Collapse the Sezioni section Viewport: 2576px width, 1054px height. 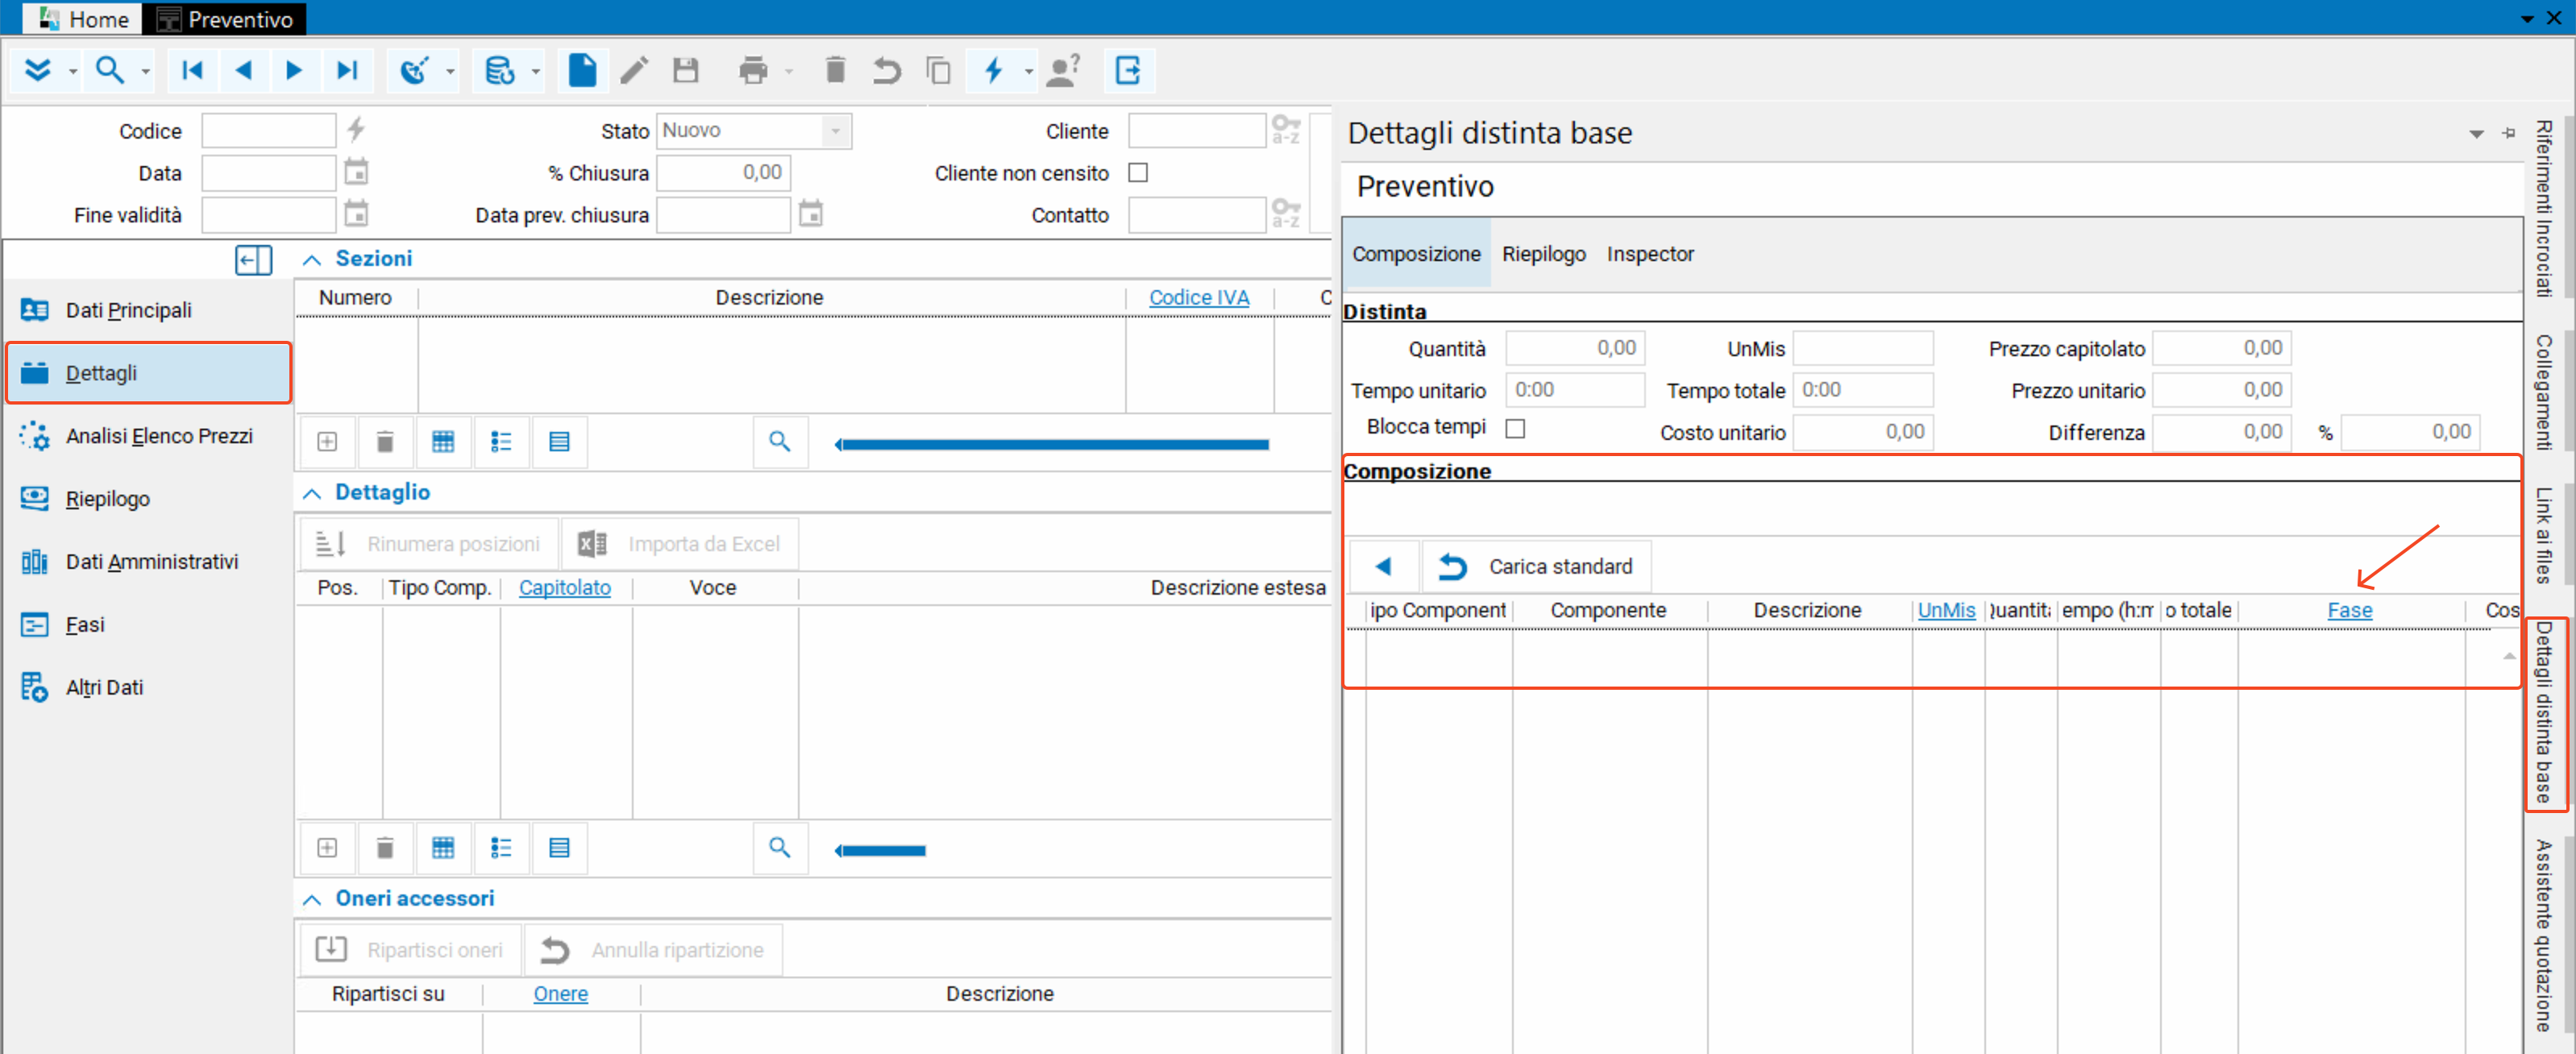click(x=312, y=259)
